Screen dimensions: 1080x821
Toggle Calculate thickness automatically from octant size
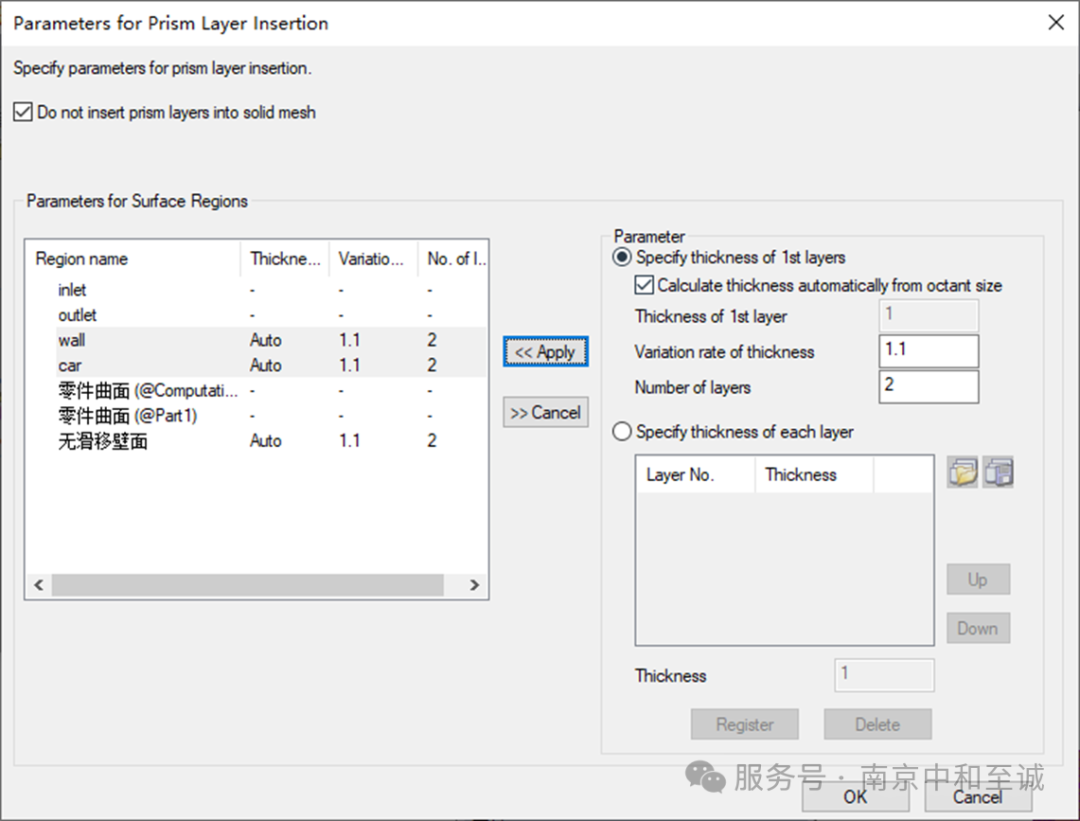(644, 285)
